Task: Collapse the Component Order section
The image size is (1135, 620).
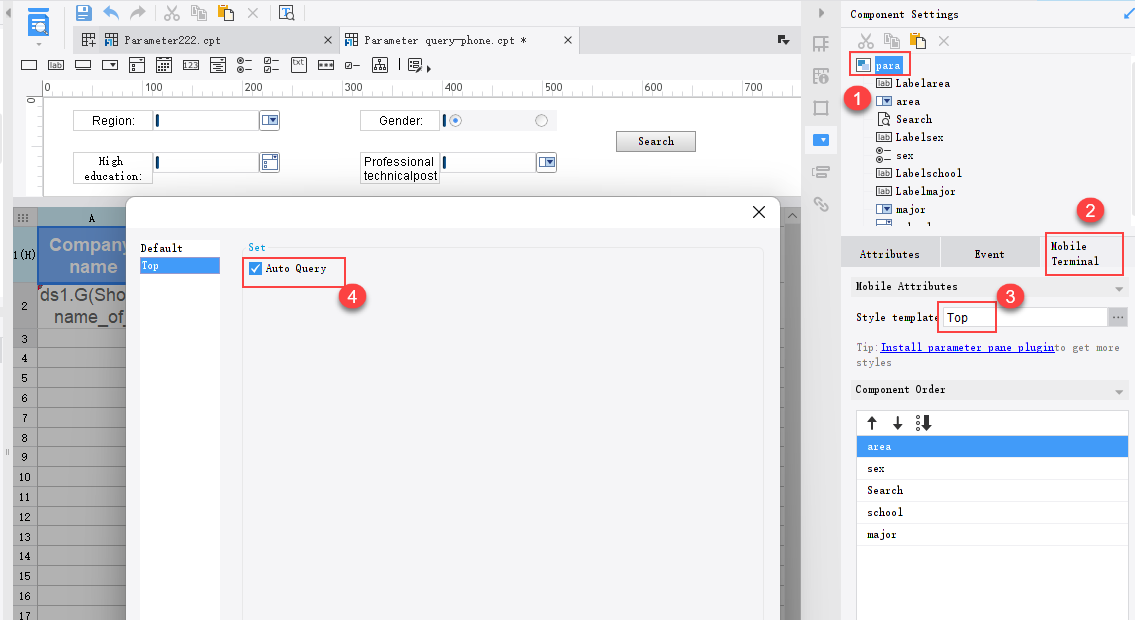Action: (1119, 391)
